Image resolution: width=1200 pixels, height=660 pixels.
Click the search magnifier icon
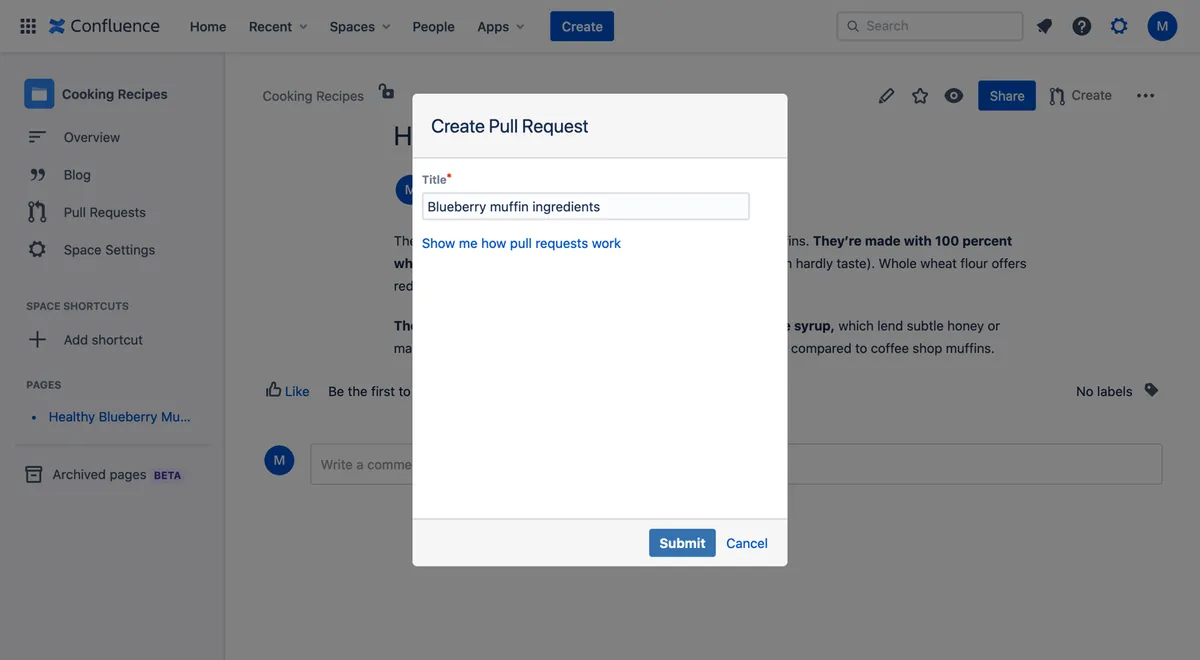pos(853,26)
